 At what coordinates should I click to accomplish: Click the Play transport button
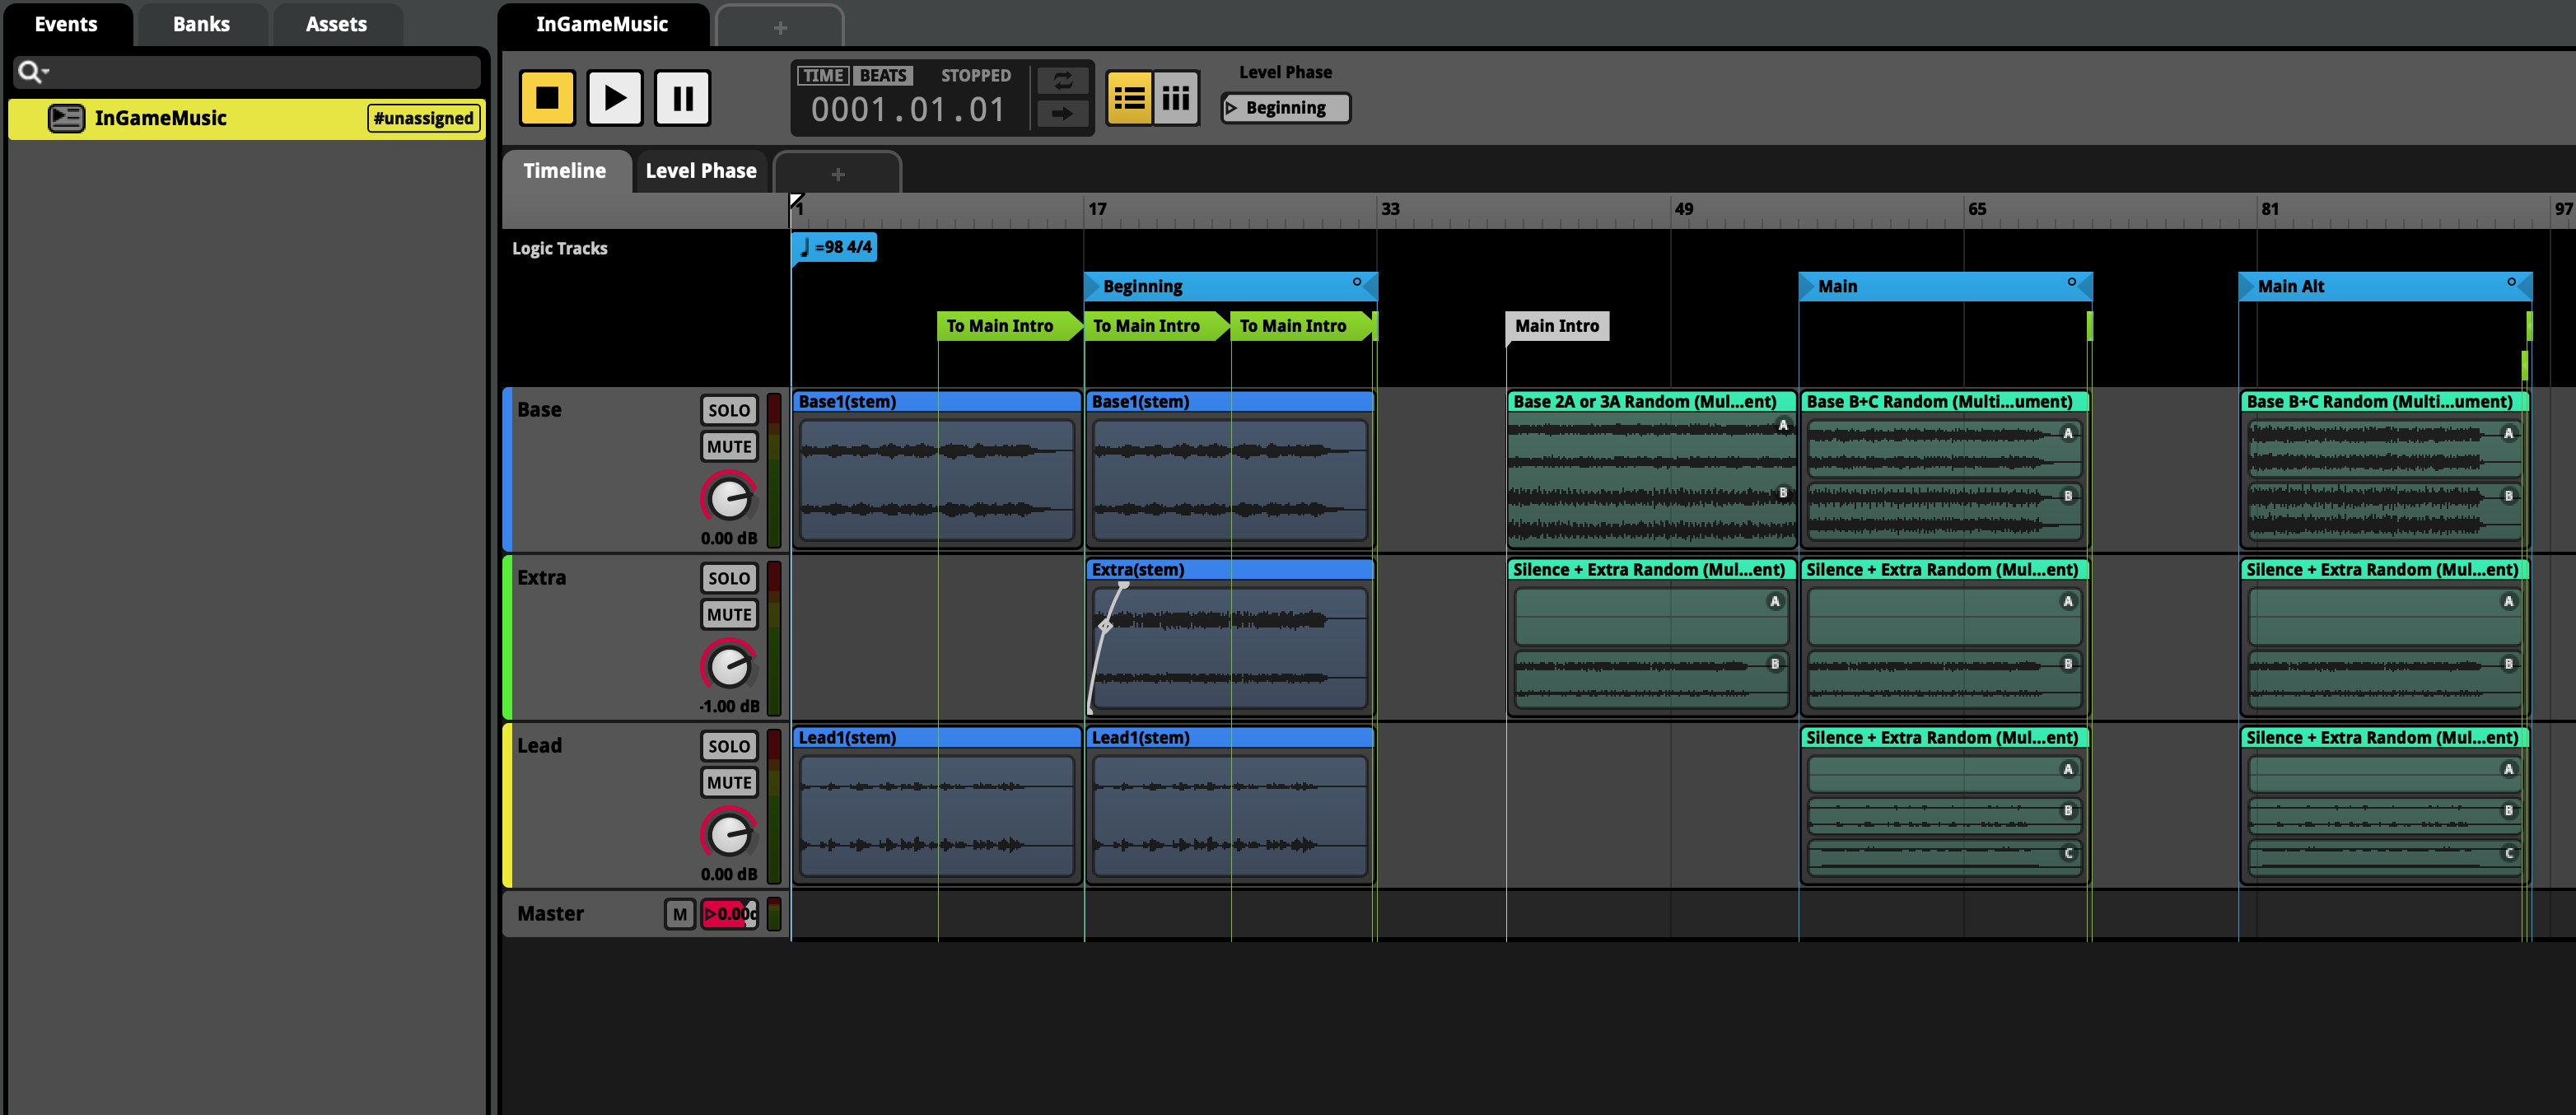pos(614,98)
